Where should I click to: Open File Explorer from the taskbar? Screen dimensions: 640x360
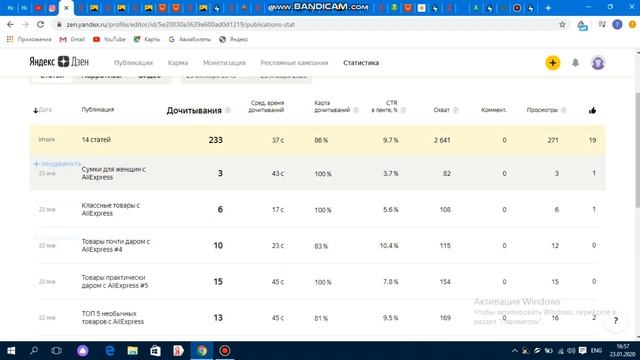[x=132, y=351]
